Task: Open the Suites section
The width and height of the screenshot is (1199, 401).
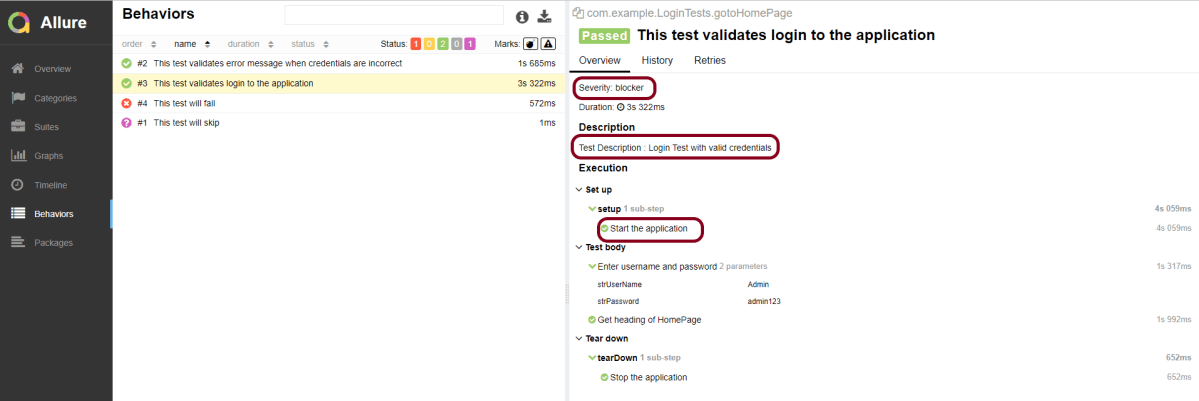Action: [48, 127]
